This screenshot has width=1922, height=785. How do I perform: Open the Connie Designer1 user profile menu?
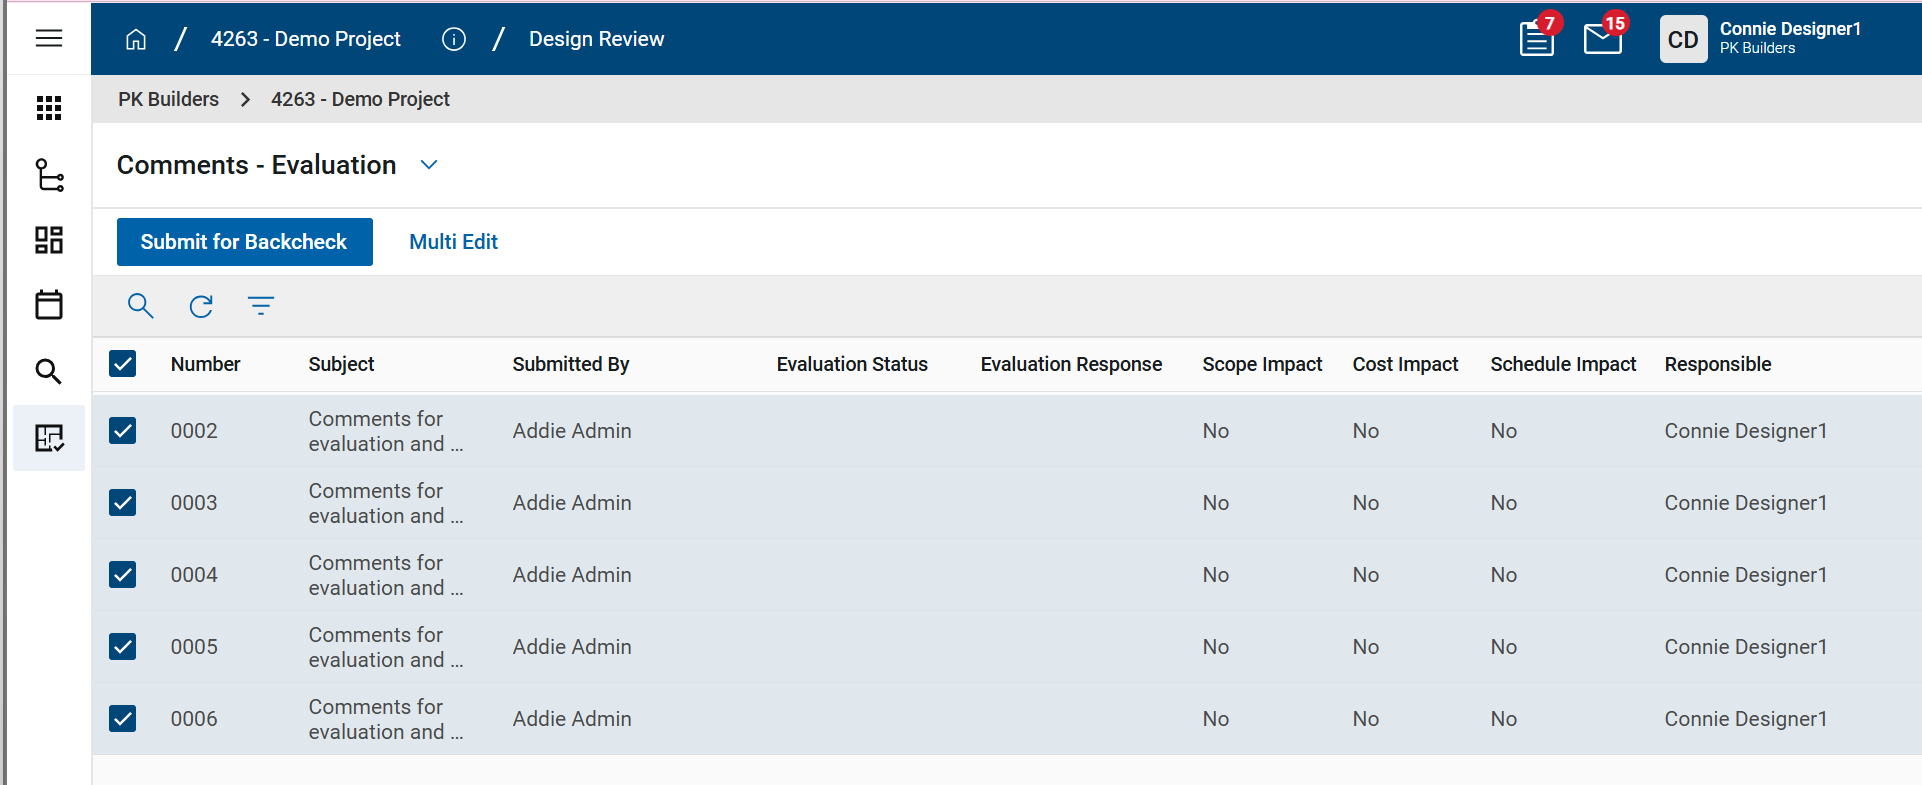point(1762,39)
